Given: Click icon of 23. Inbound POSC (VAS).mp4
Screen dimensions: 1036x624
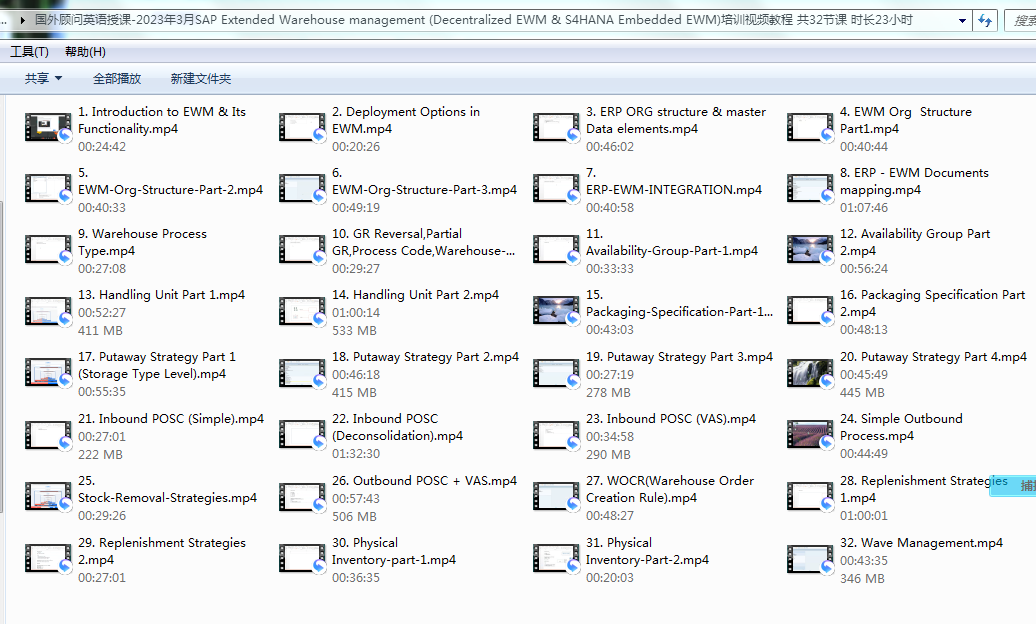Looking at the screenshot, I should (556, 436).
